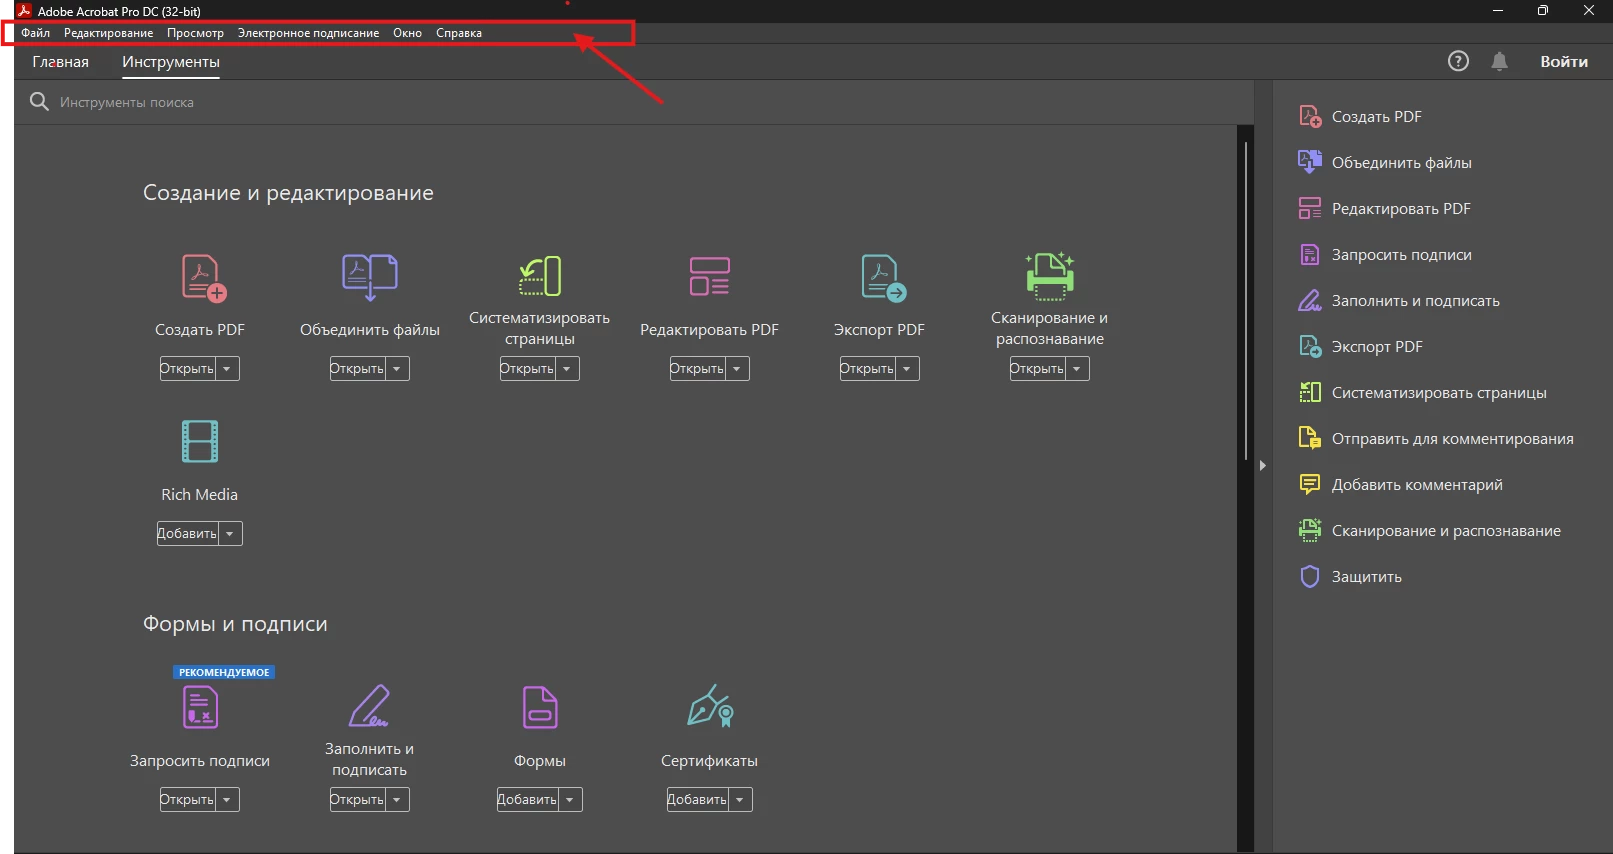The width and height of the screenshot is (1613, 854).
Task: Expand dropdown arrow under Экспорт PDF
Action: 907,369
